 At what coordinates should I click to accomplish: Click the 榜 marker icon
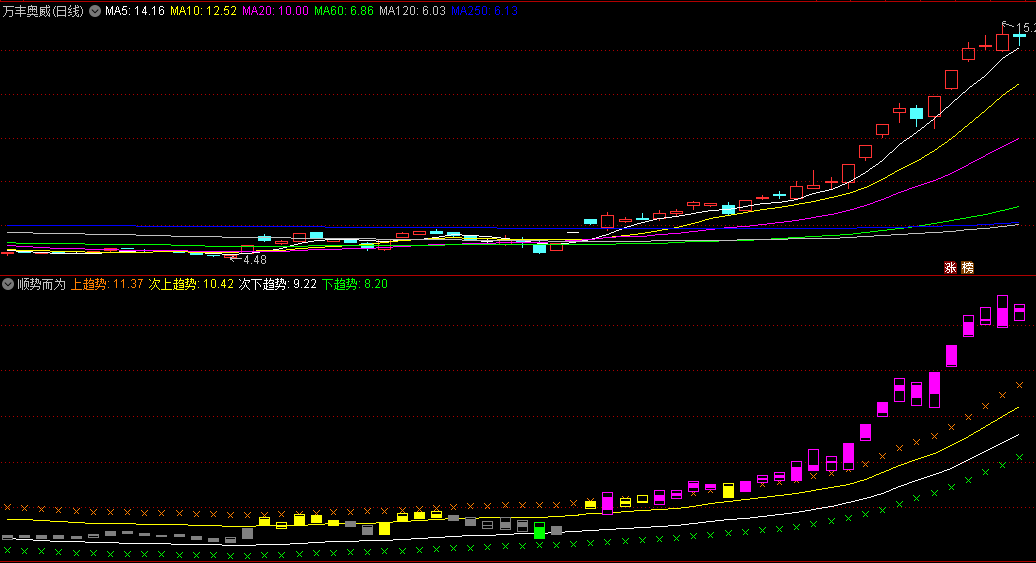pyautogui.click(x=967, y=268)
